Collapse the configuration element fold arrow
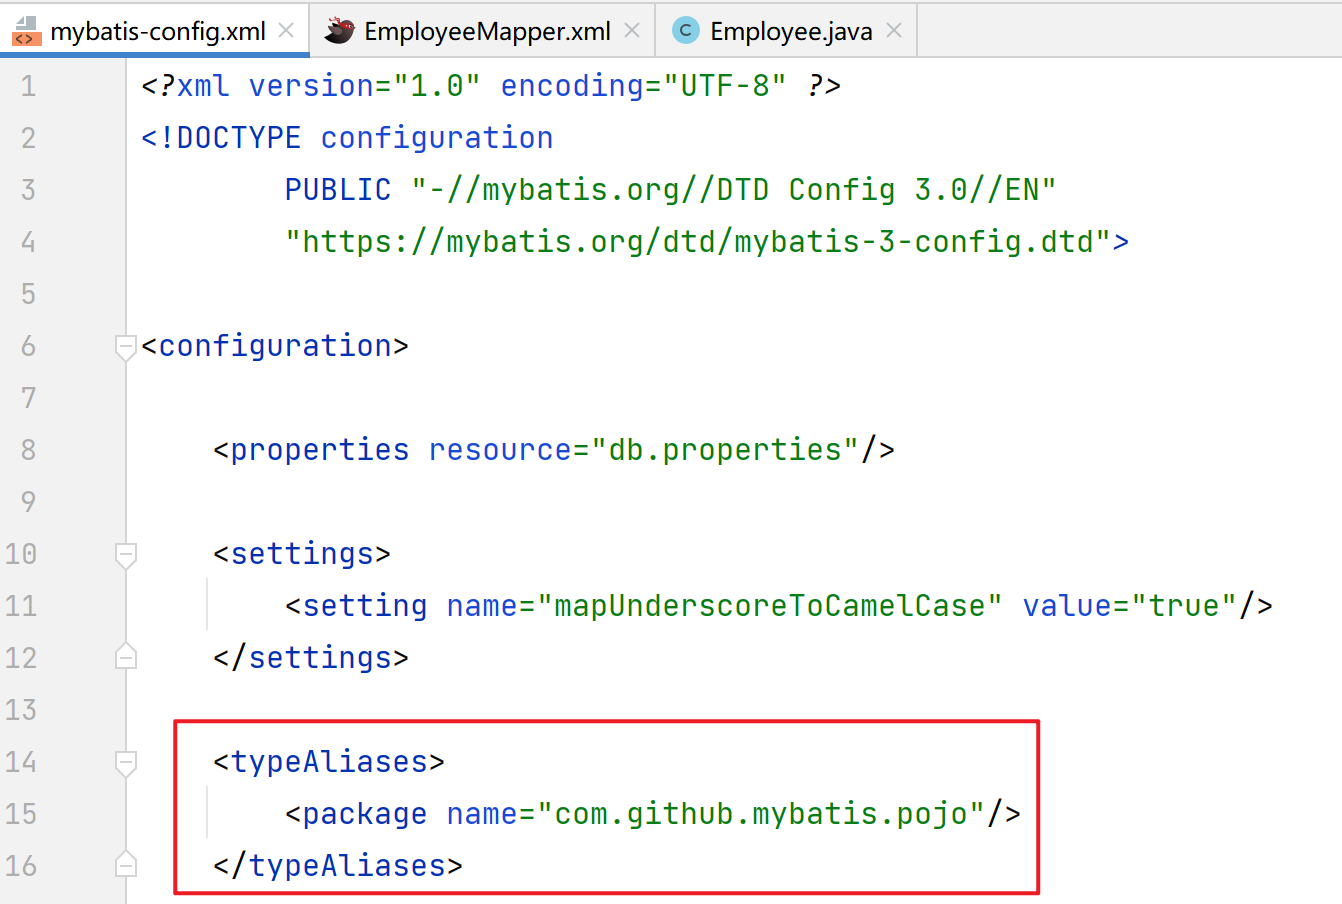This screenshot has height=904, width=1342. pyautogui.click(x=125, y=348)
